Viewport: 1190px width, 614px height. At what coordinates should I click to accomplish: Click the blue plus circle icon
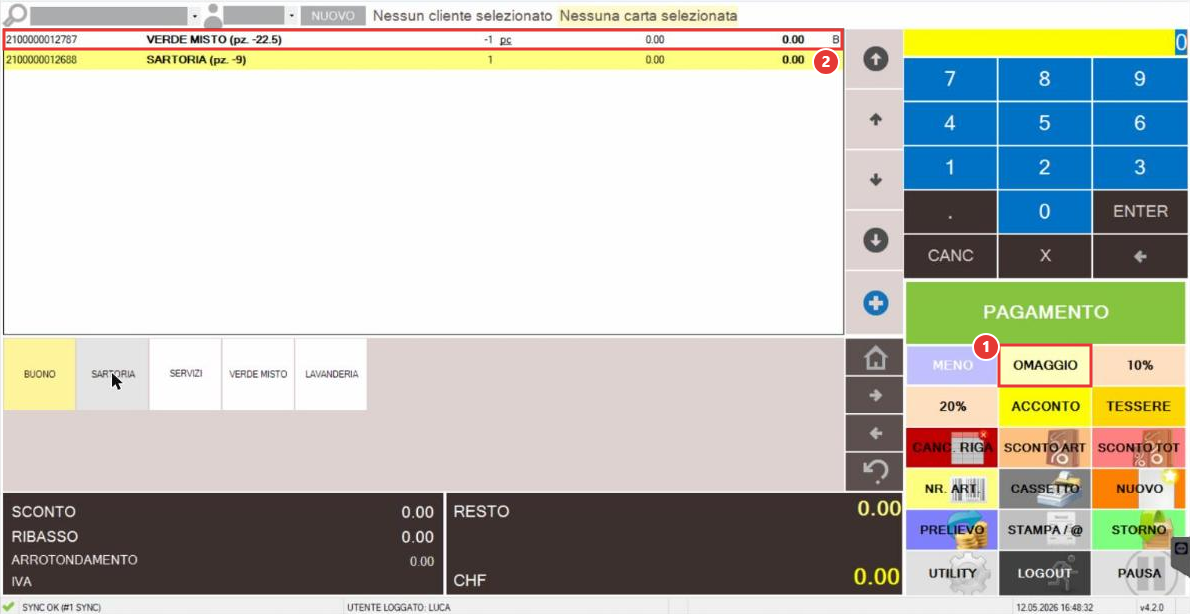point(876,304)
